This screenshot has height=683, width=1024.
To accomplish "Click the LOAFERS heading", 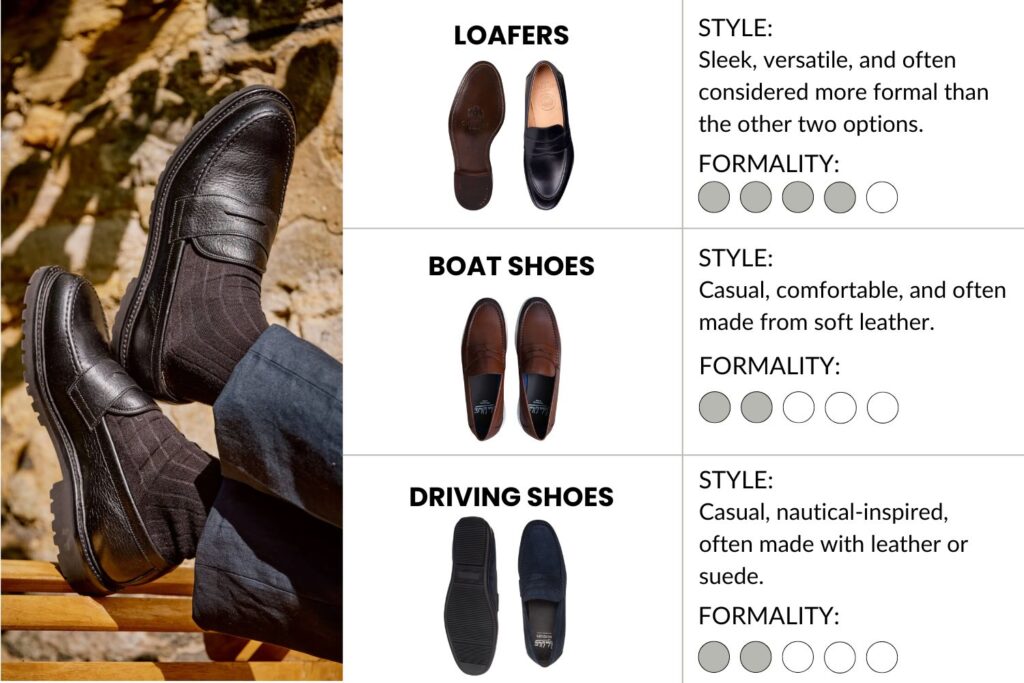I will [x=511, y=35].
